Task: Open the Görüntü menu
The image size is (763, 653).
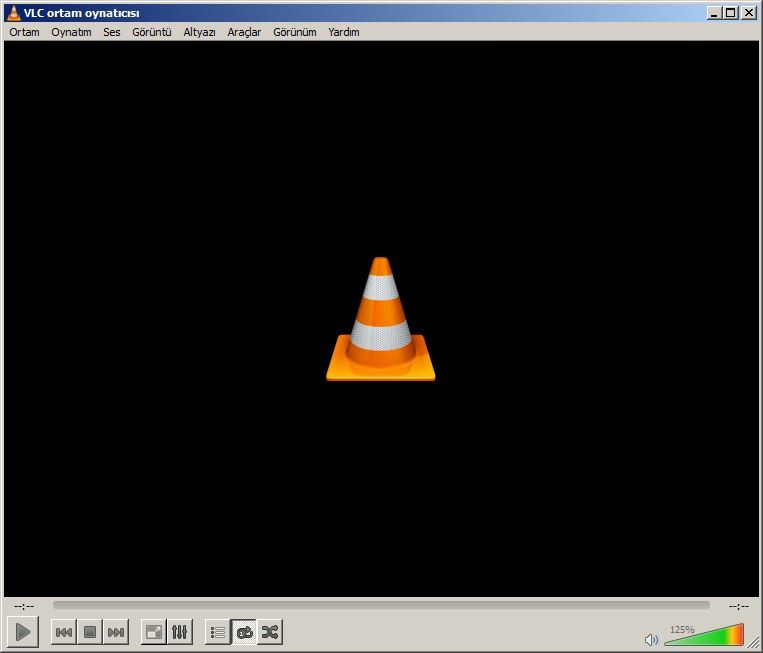Action: [152, 32]
